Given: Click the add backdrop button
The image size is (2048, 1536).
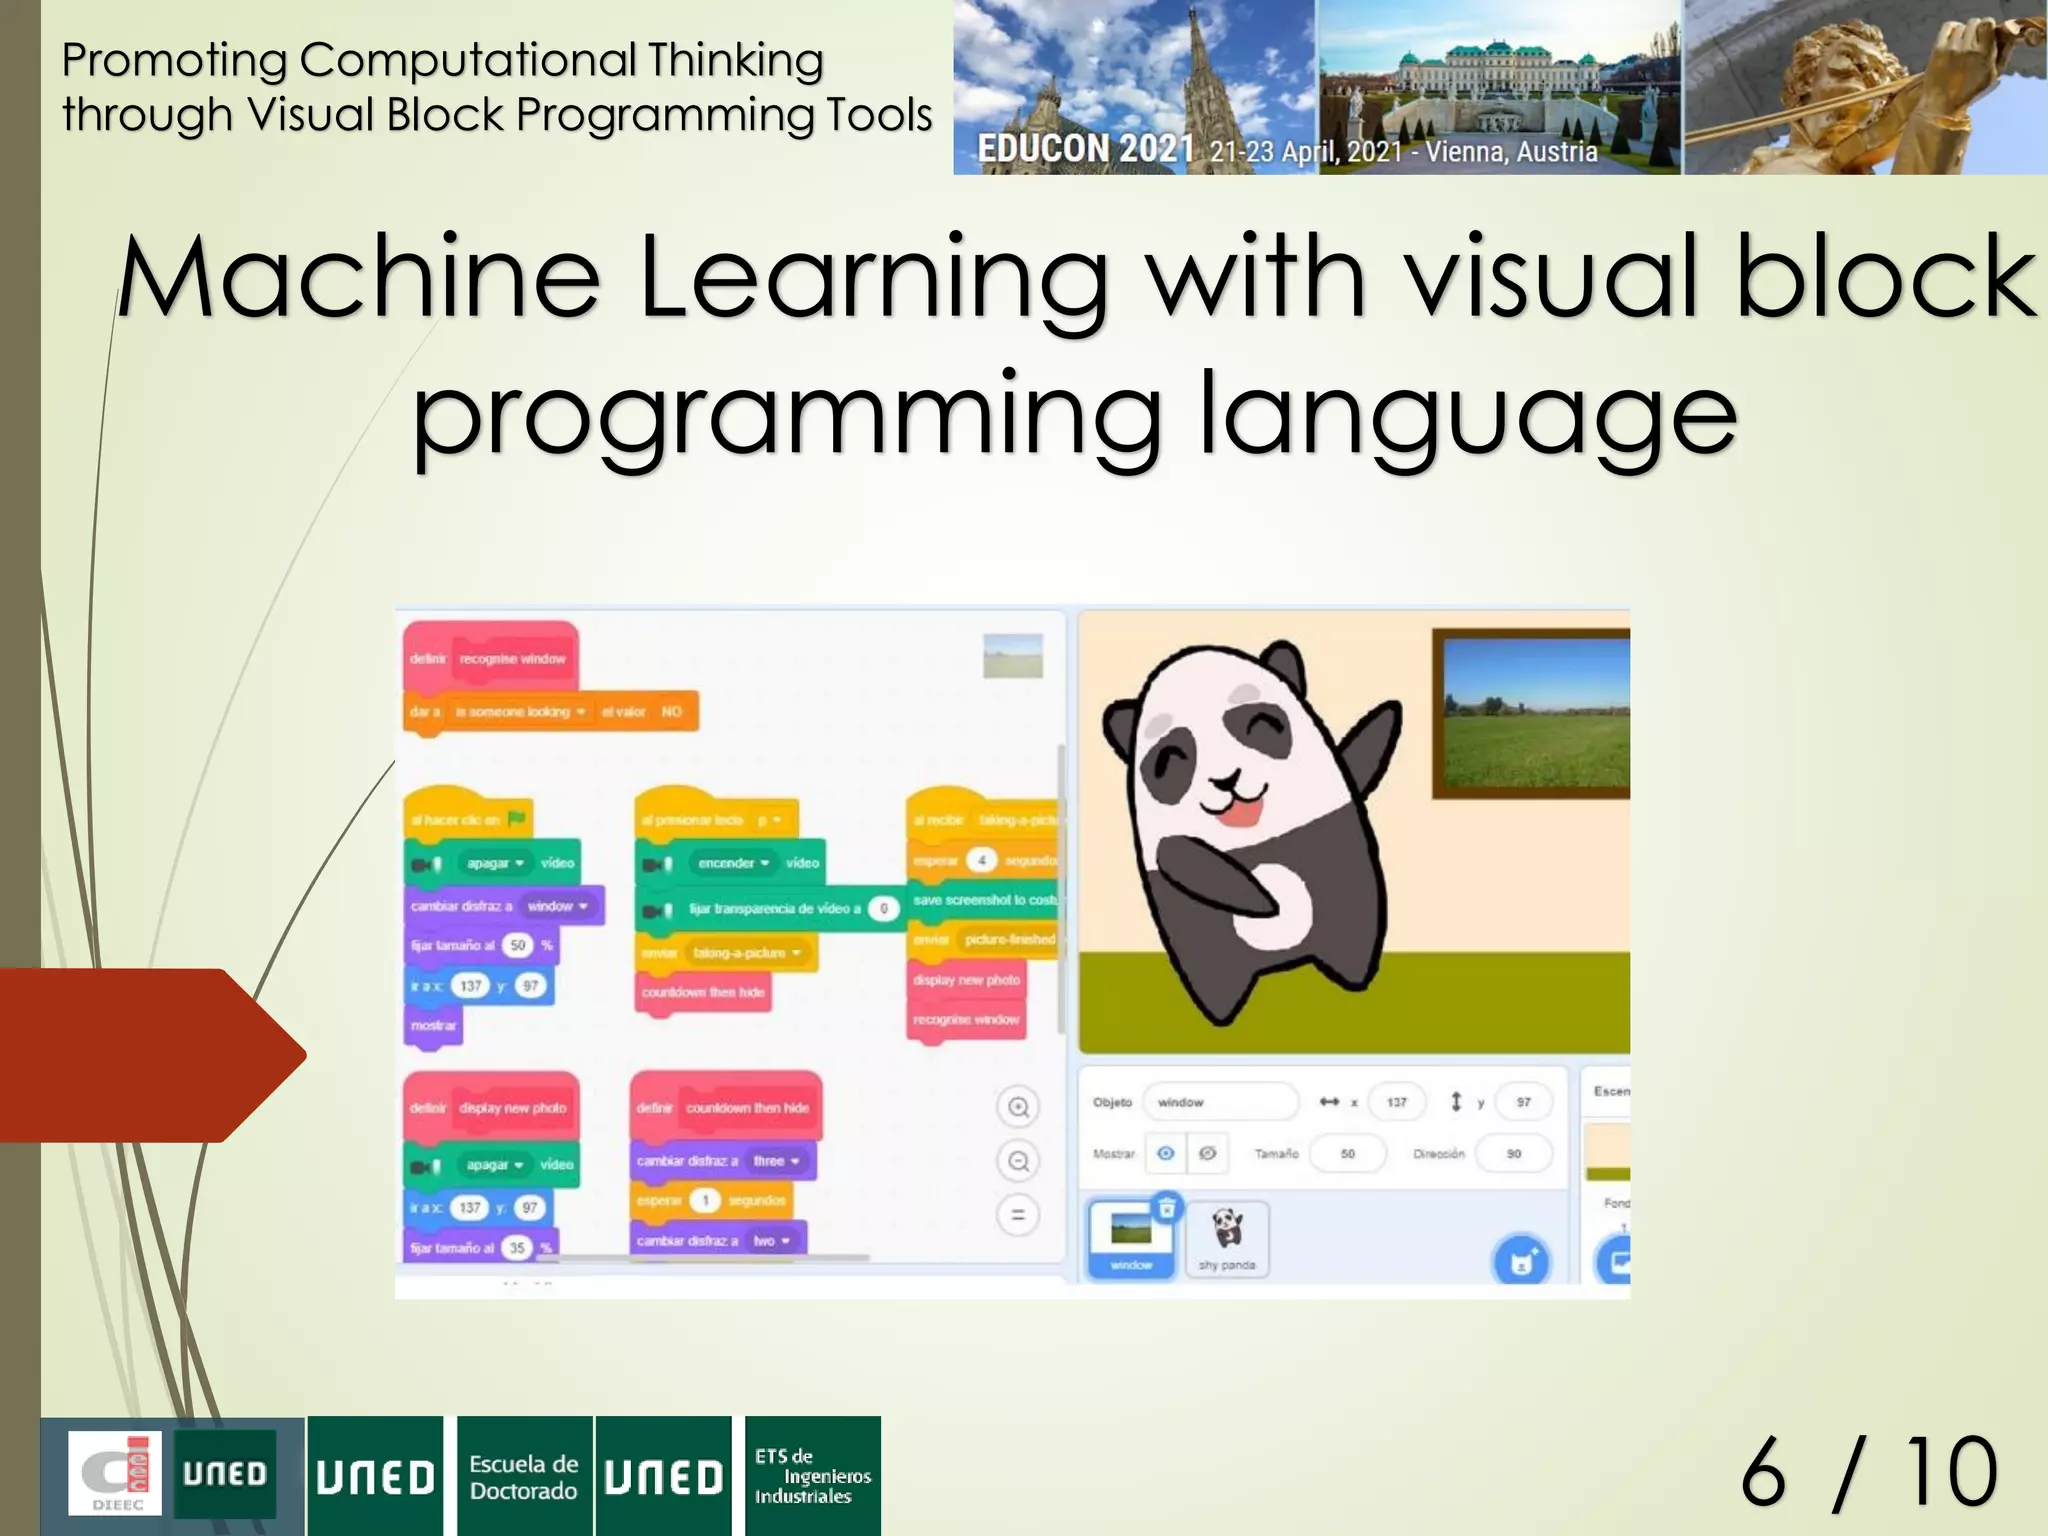Looking at the screenshot, I should point(1616,1260).
